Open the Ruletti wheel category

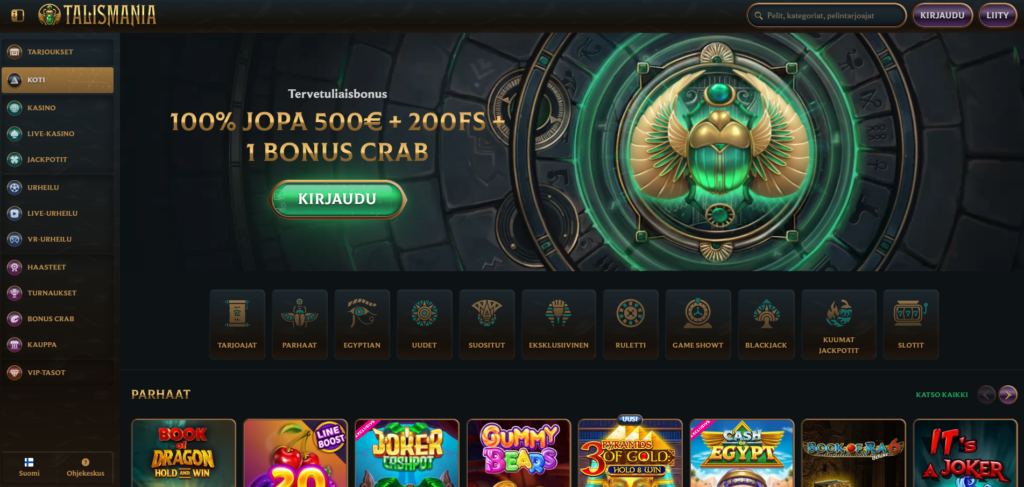point(630,324)
